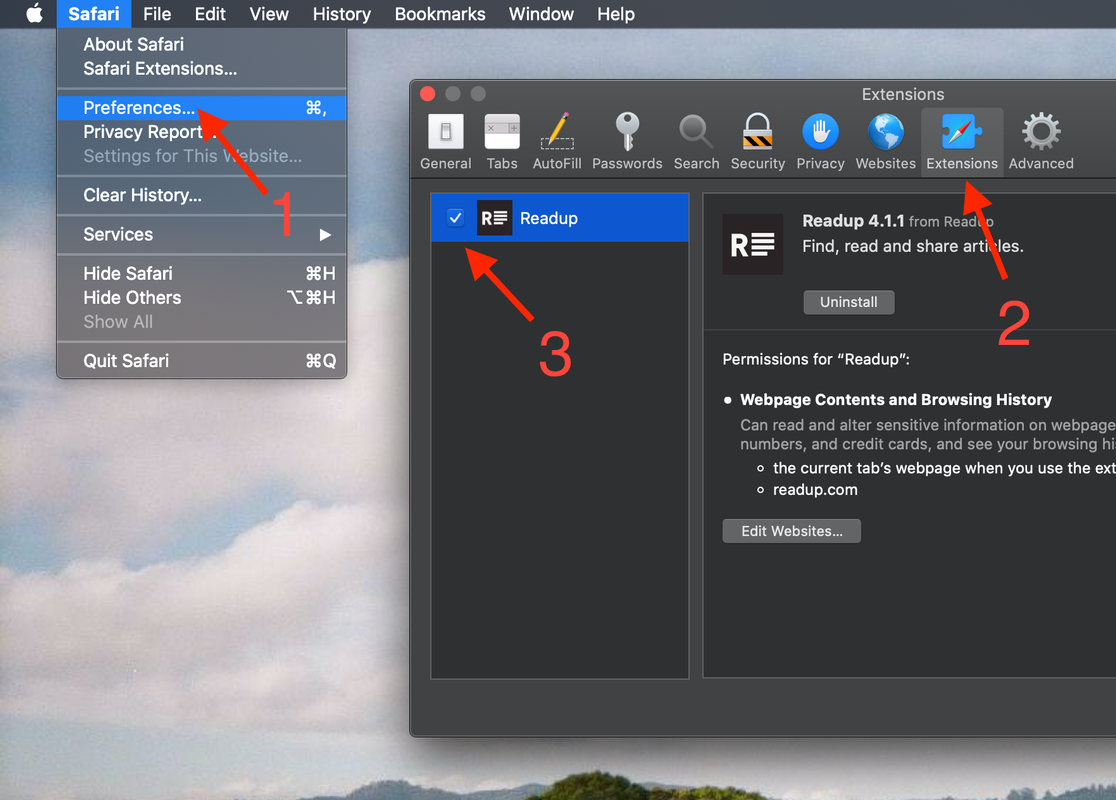
Task: Click the Readup icon in extension list
Action: tap(494, 218)
